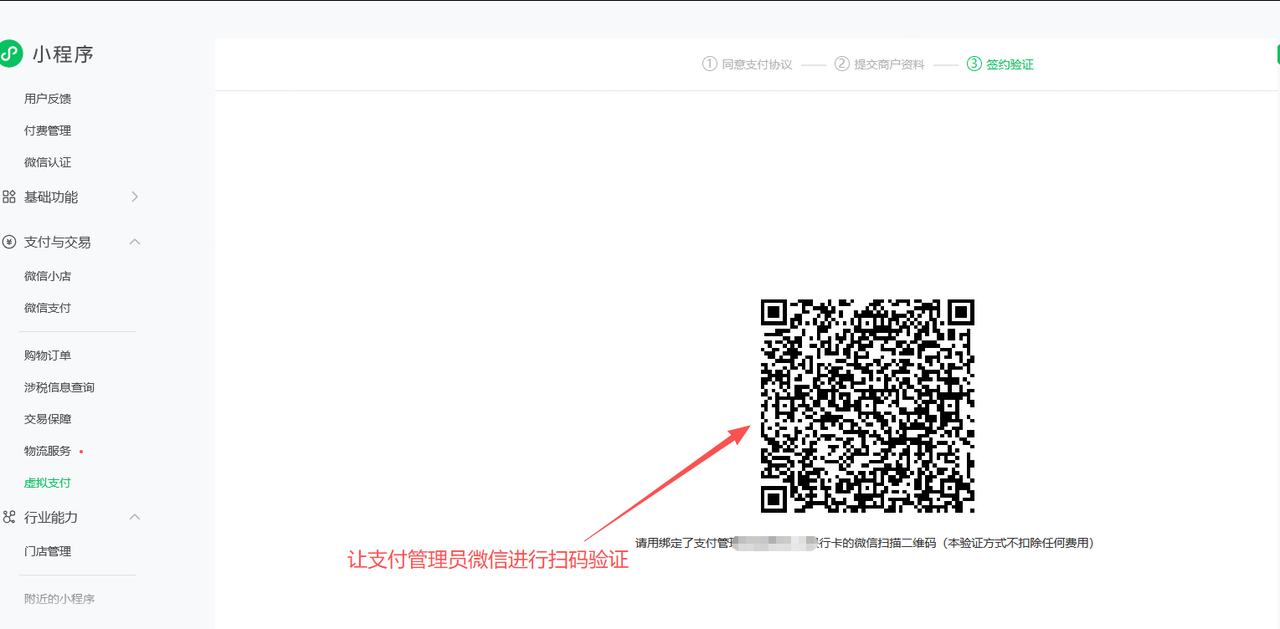
Task: Click the 支付与交易 section label
Action: click(x=57, y=242)
